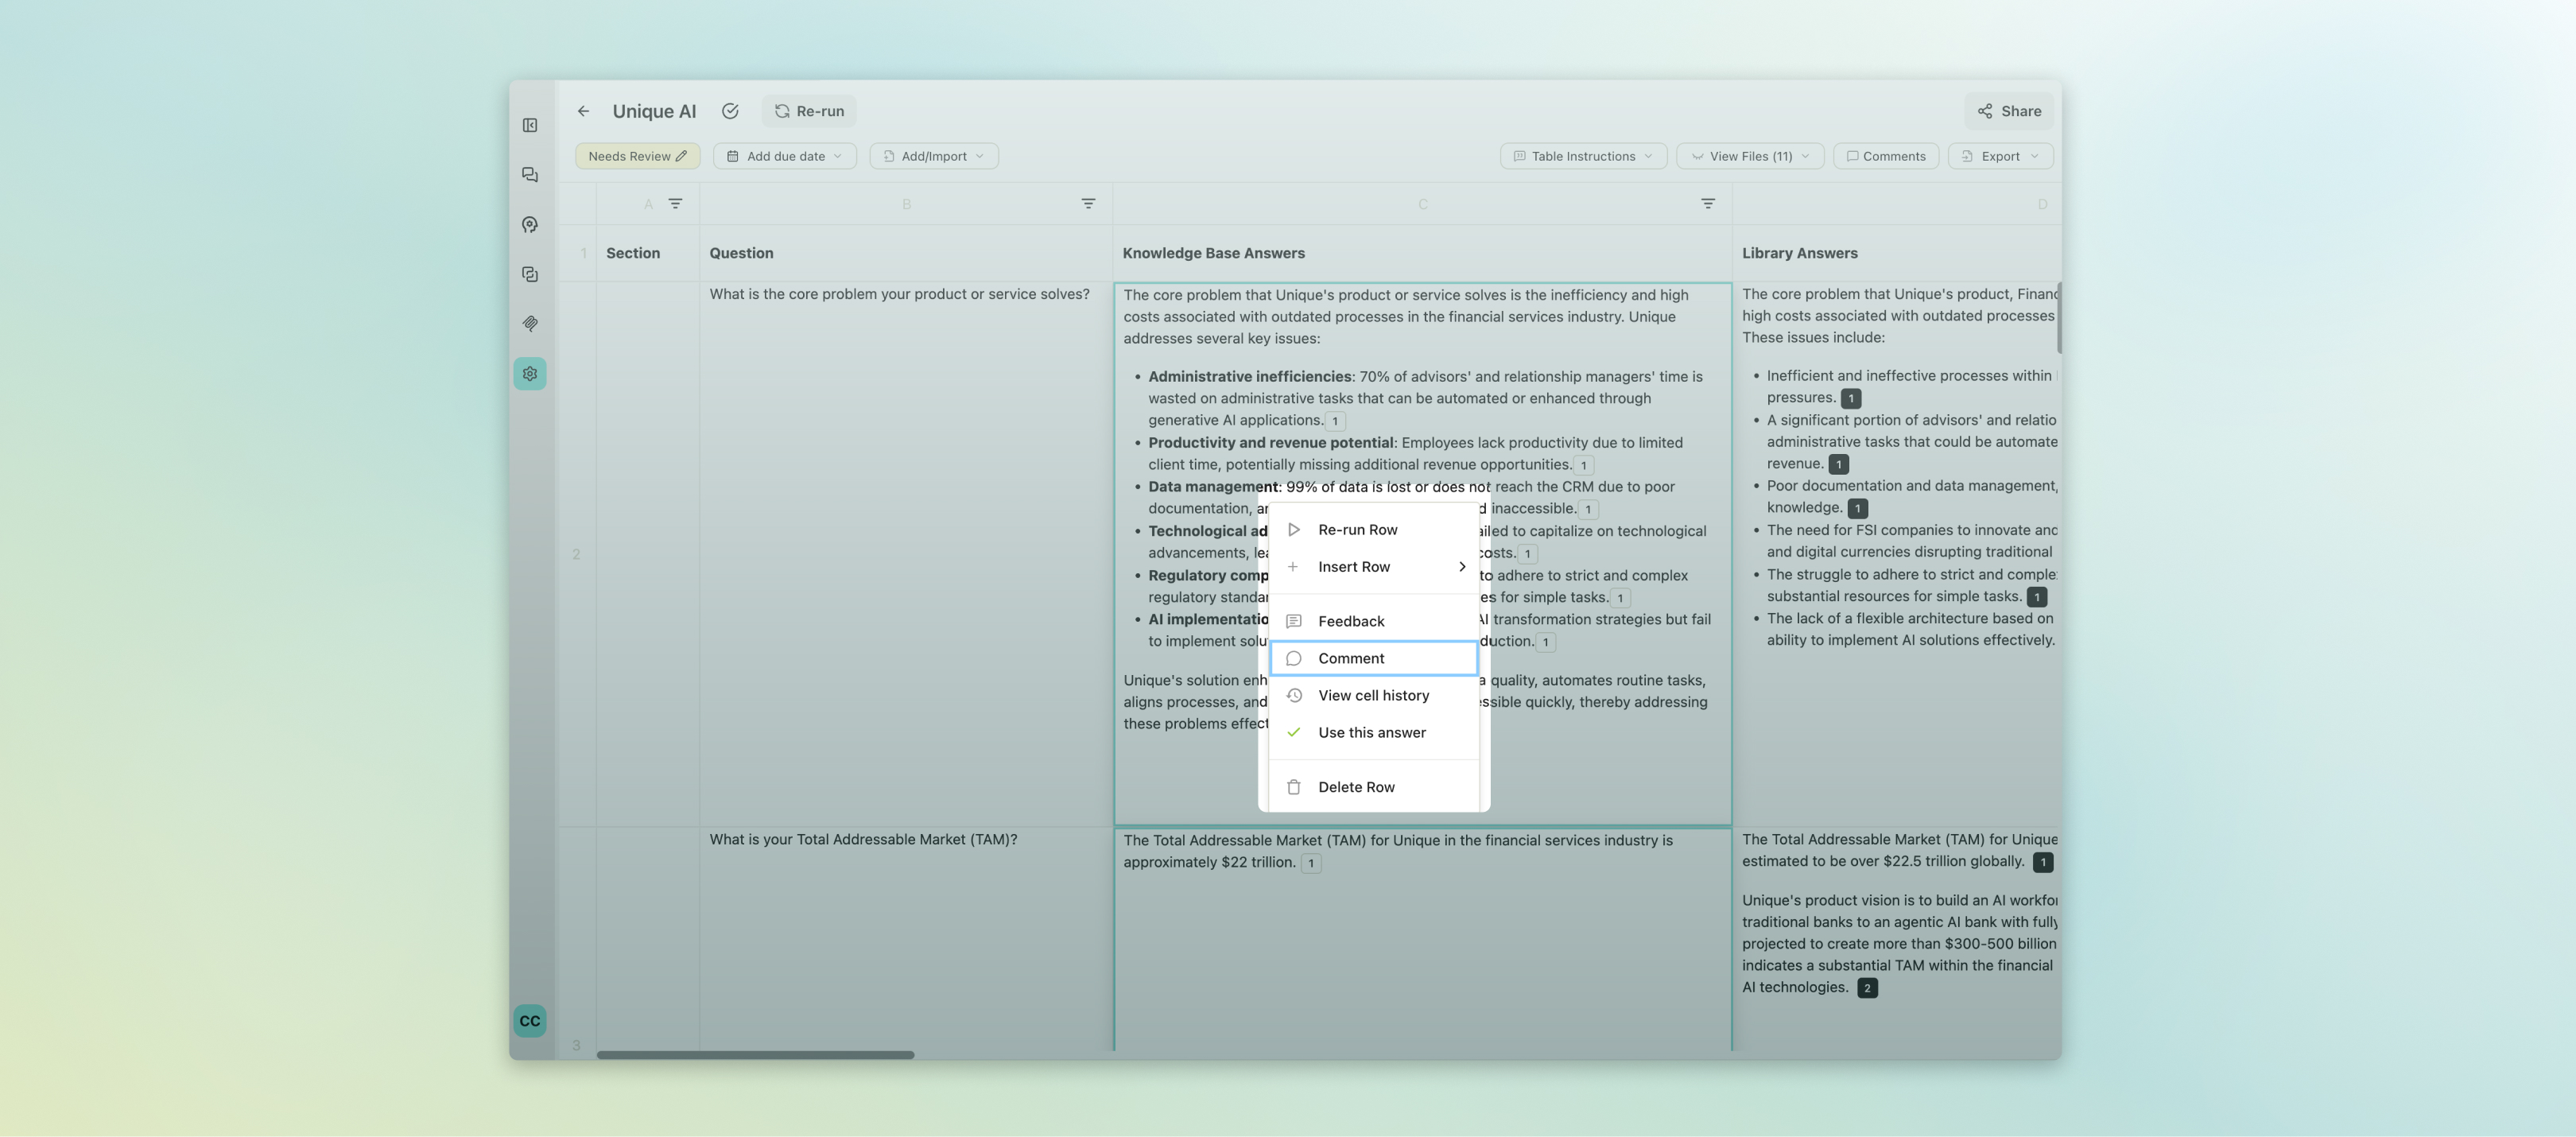
Task: Select View cell history menu item
Action: [x=1374, y=695]
